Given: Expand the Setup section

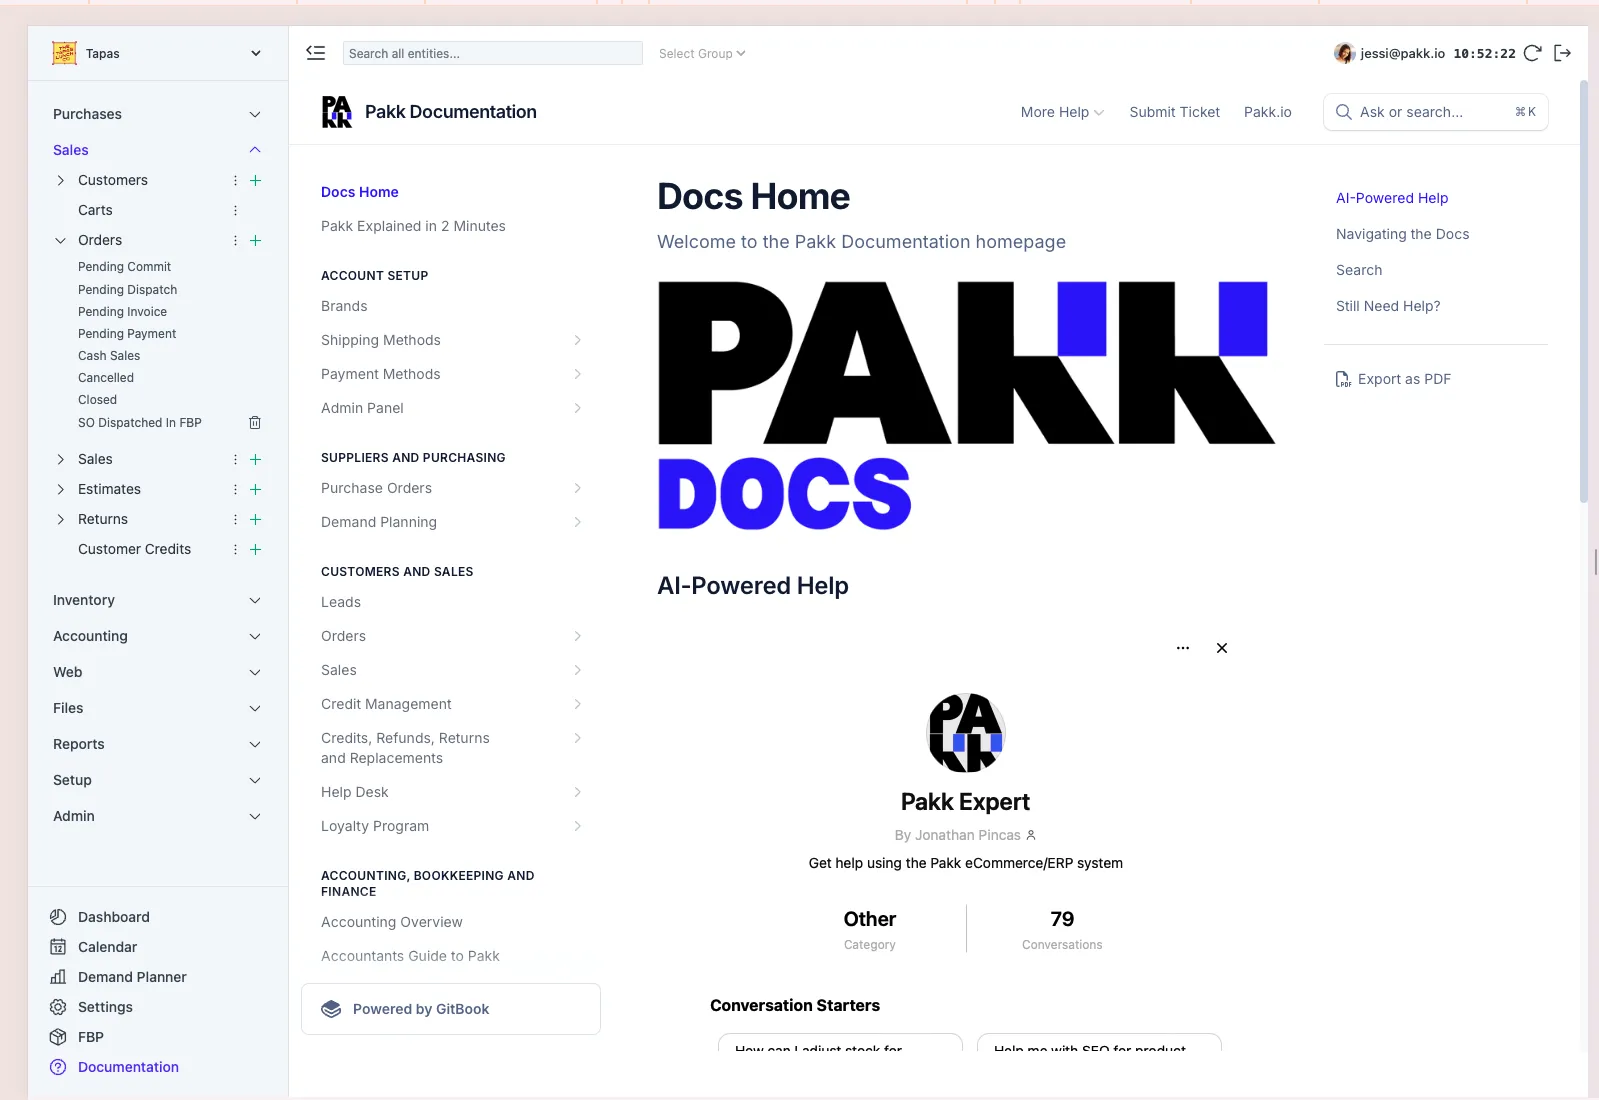Looking at the screenshot, I should tap(157, 780).
